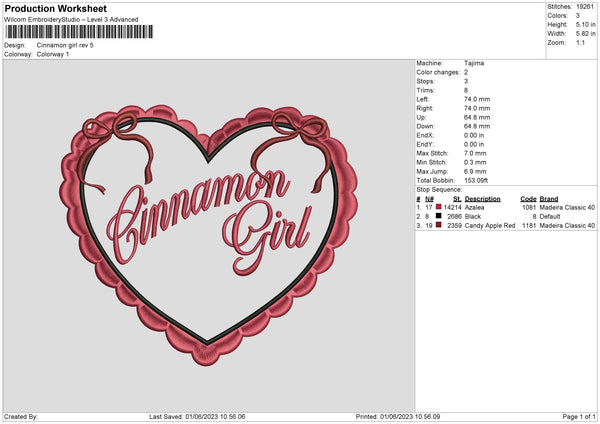The image size is (600, 424).
Task: Click the 'Page 1 of 1' footer text
Action: [579, 417]
